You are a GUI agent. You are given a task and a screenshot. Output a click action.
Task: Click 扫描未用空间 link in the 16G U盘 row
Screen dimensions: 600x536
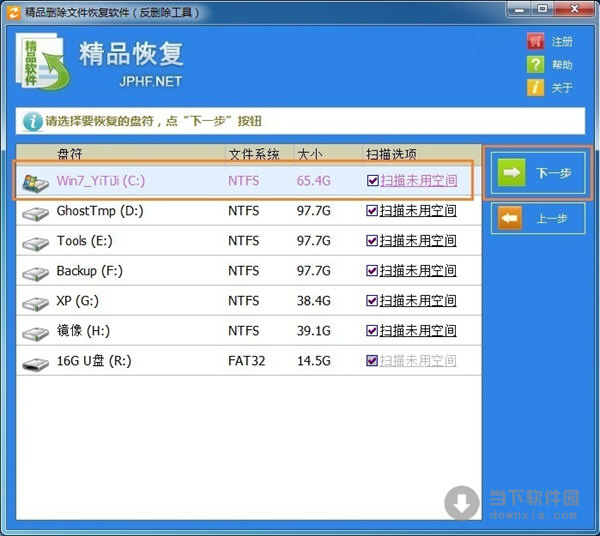point(418,360)
